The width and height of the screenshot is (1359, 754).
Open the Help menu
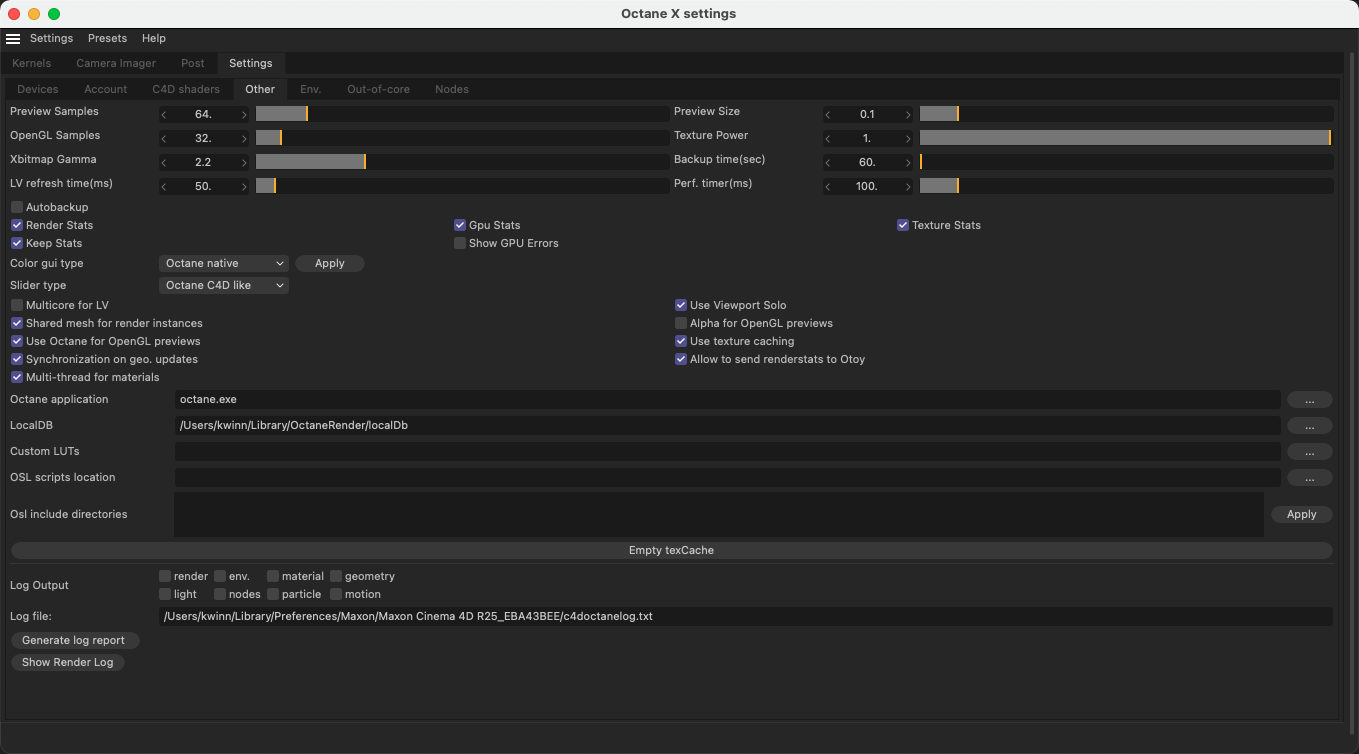coord(154,39)
